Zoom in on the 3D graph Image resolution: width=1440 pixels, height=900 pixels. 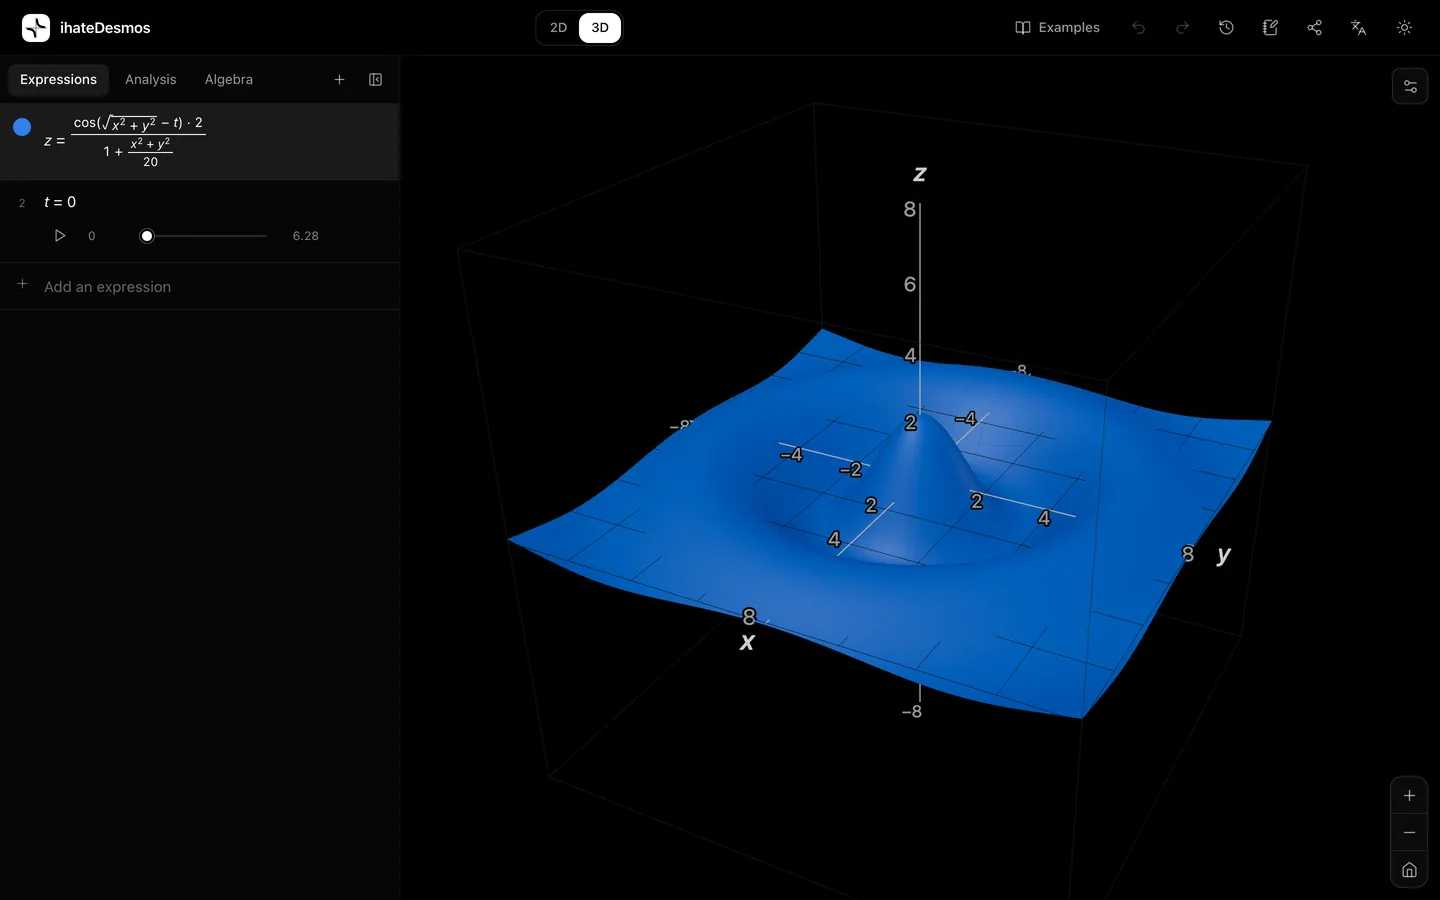click(1409, 796)
